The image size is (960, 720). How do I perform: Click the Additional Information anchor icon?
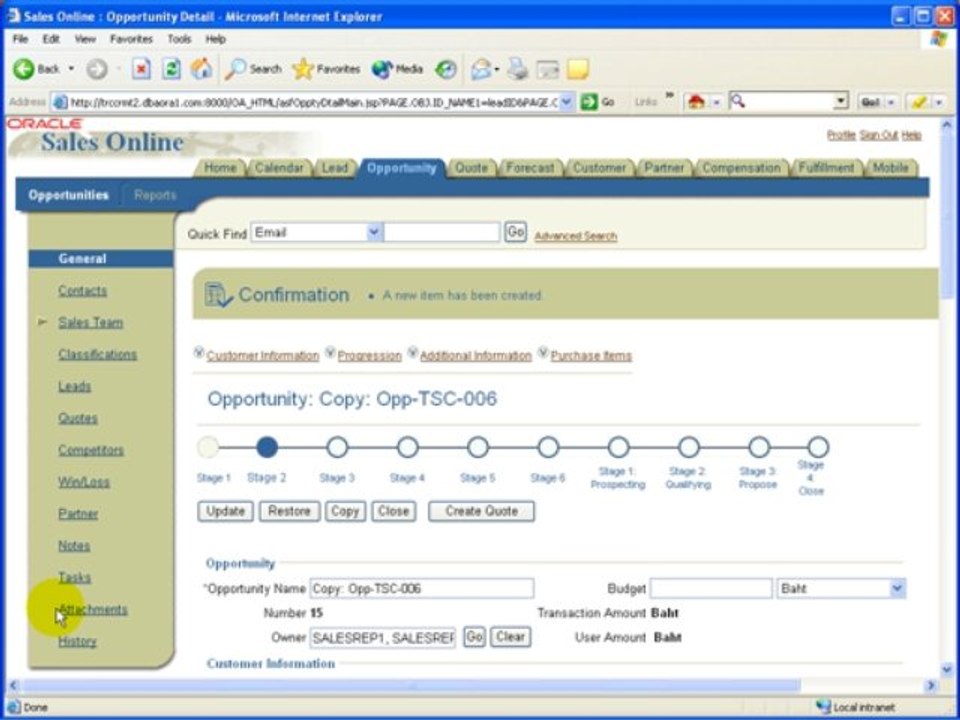click(413, 352)
